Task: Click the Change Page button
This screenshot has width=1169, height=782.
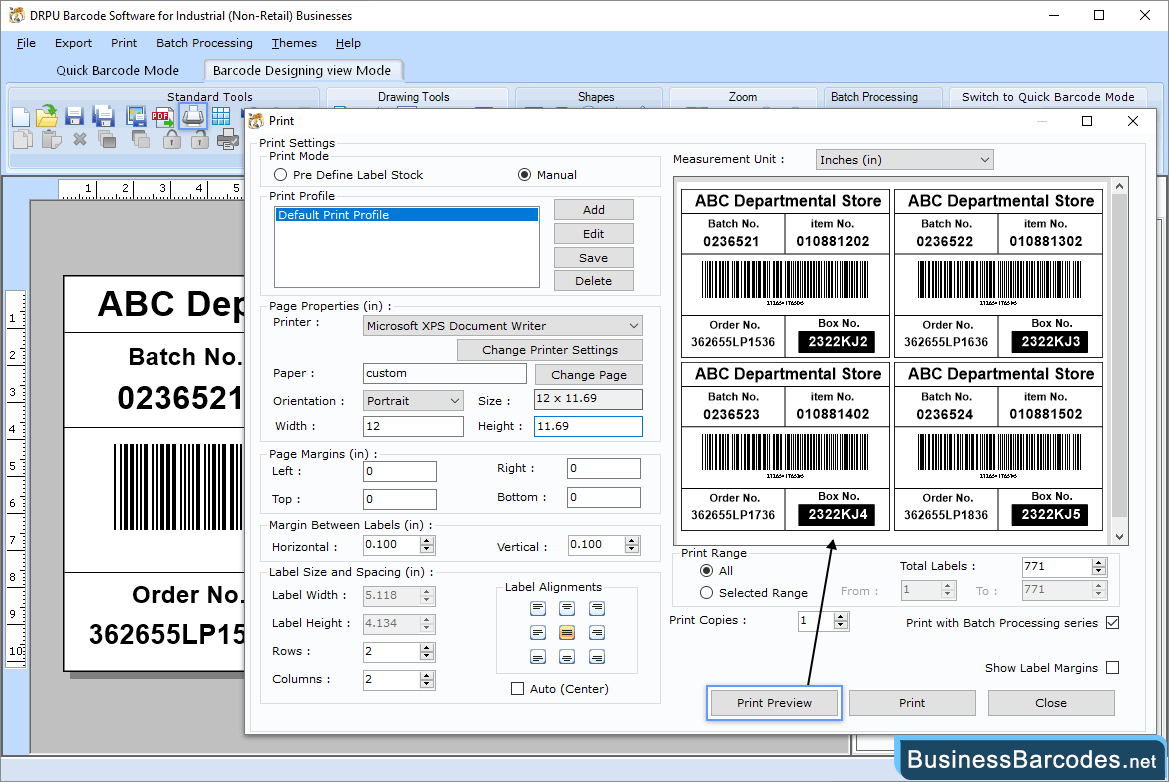Action: tap(589, 374)
